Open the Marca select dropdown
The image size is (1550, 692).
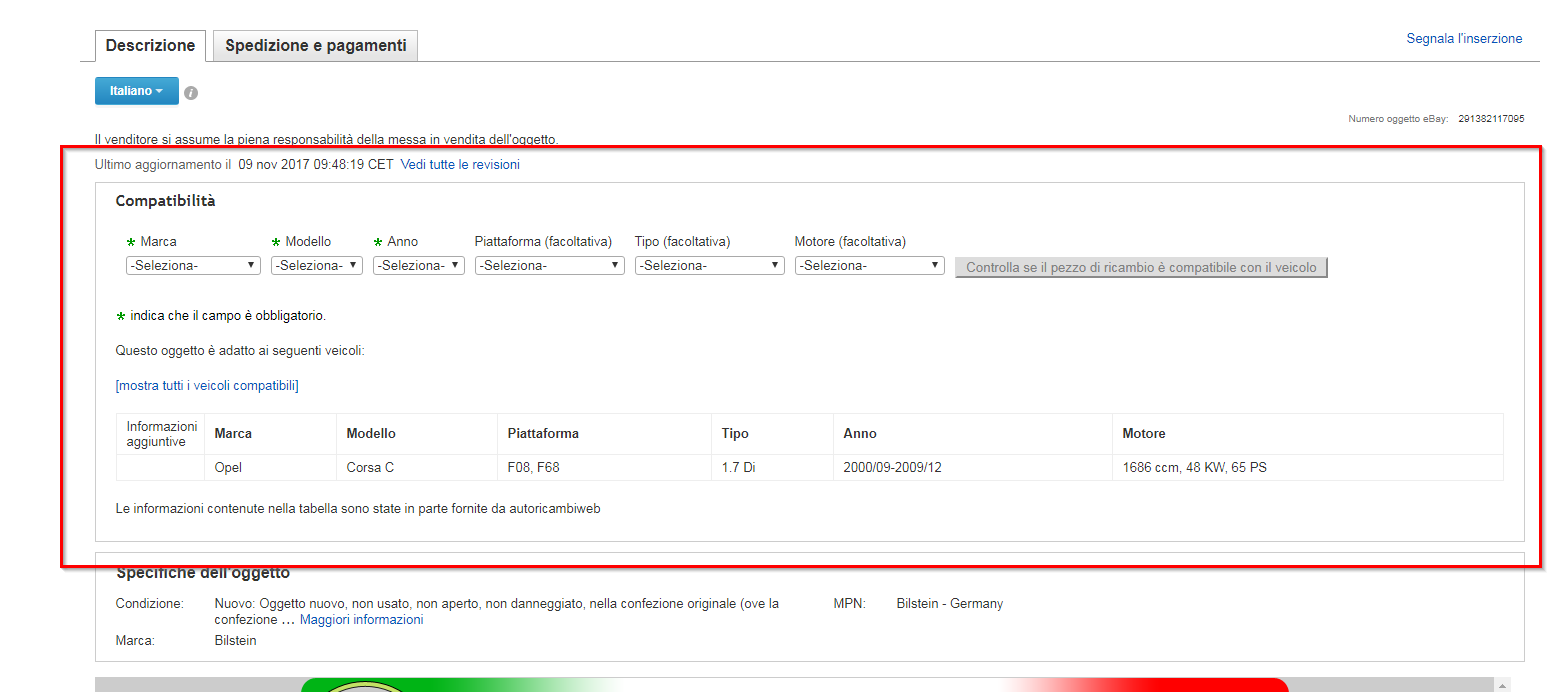tap(193, 266)
